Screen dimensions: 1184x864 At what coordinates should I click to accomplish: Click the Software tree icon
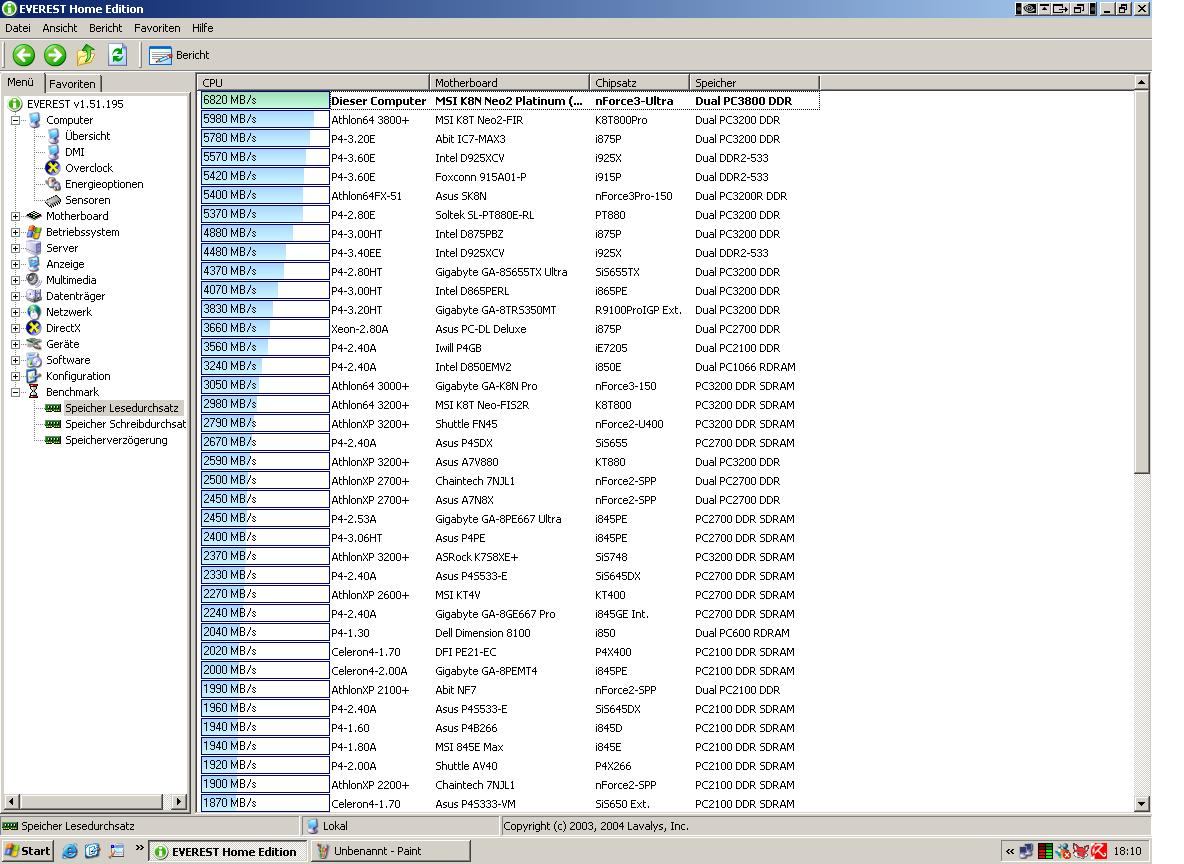coord(34,360)
